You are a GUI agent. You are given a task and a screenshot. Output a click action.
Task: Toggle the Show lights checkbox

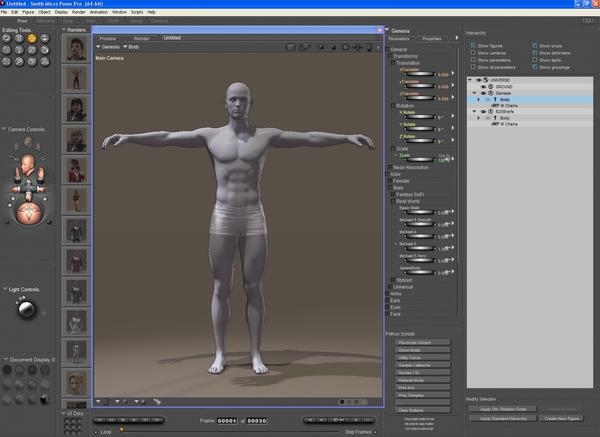pos(536,60)
